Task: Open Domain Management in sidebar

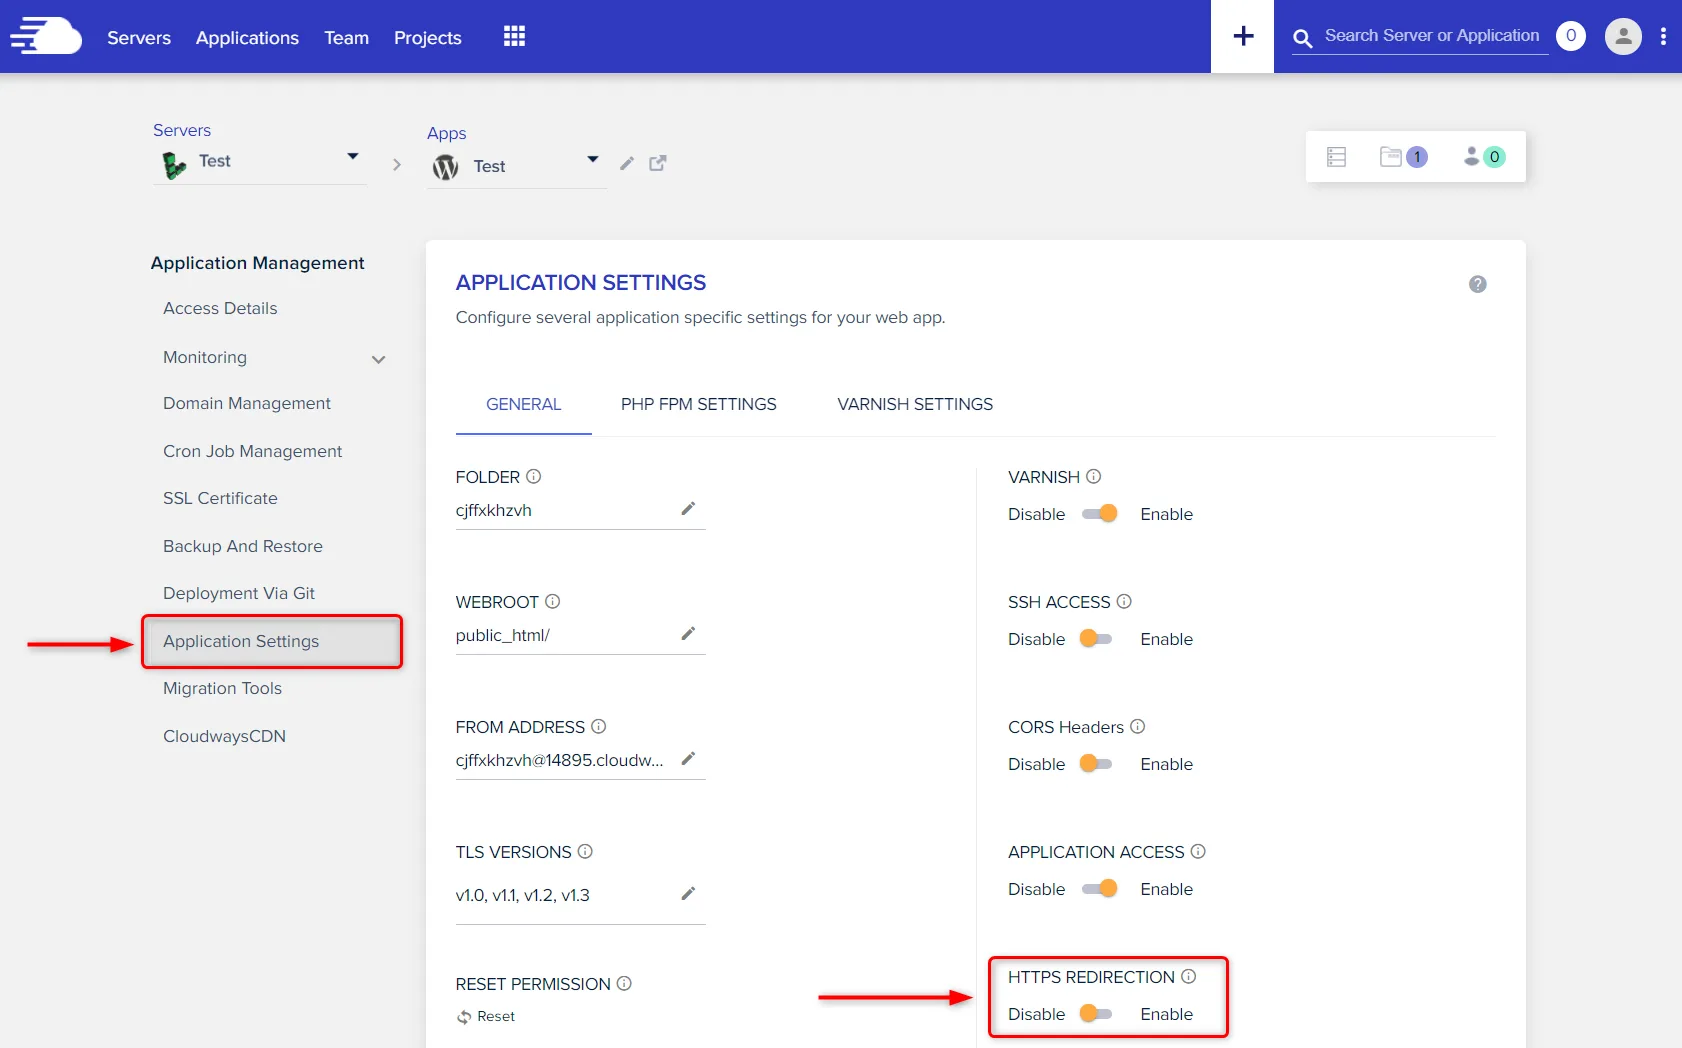Action: [x=247, y=403]
